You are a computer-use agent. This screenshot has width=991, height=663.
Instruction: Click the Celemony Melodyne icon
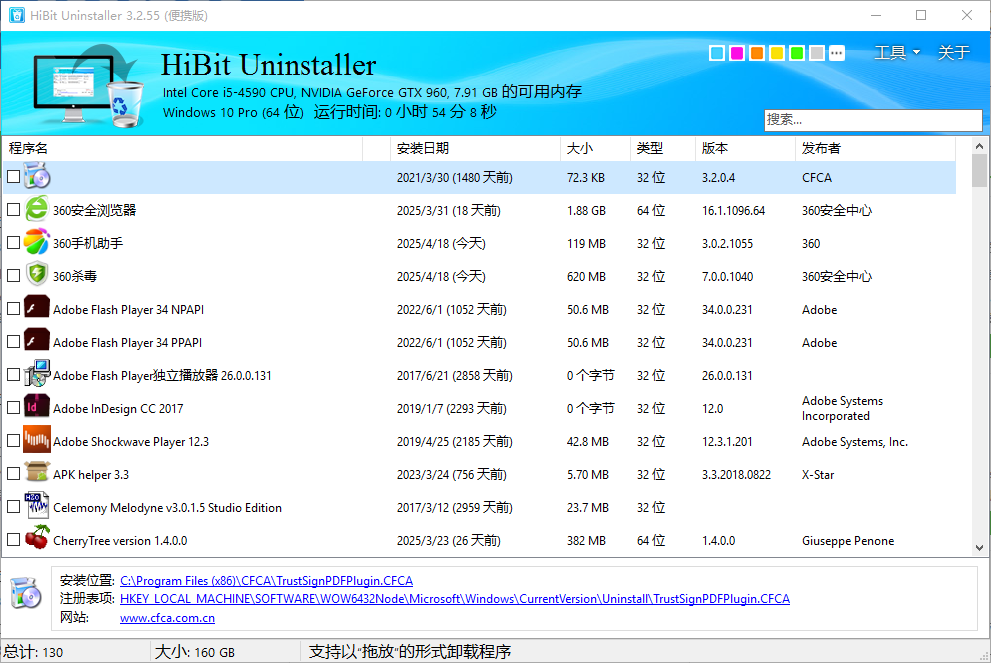[37, 506]
